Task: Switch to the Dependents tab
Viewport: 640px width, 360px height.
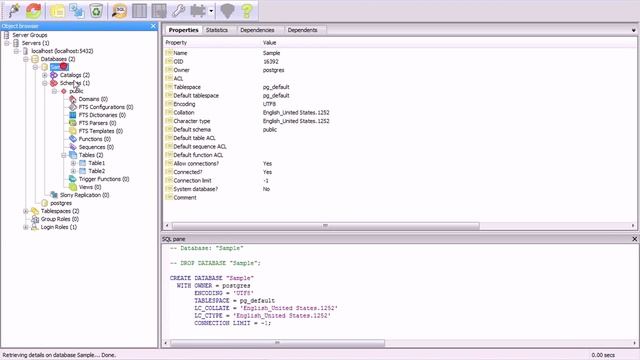Action: tap(302, 30)
